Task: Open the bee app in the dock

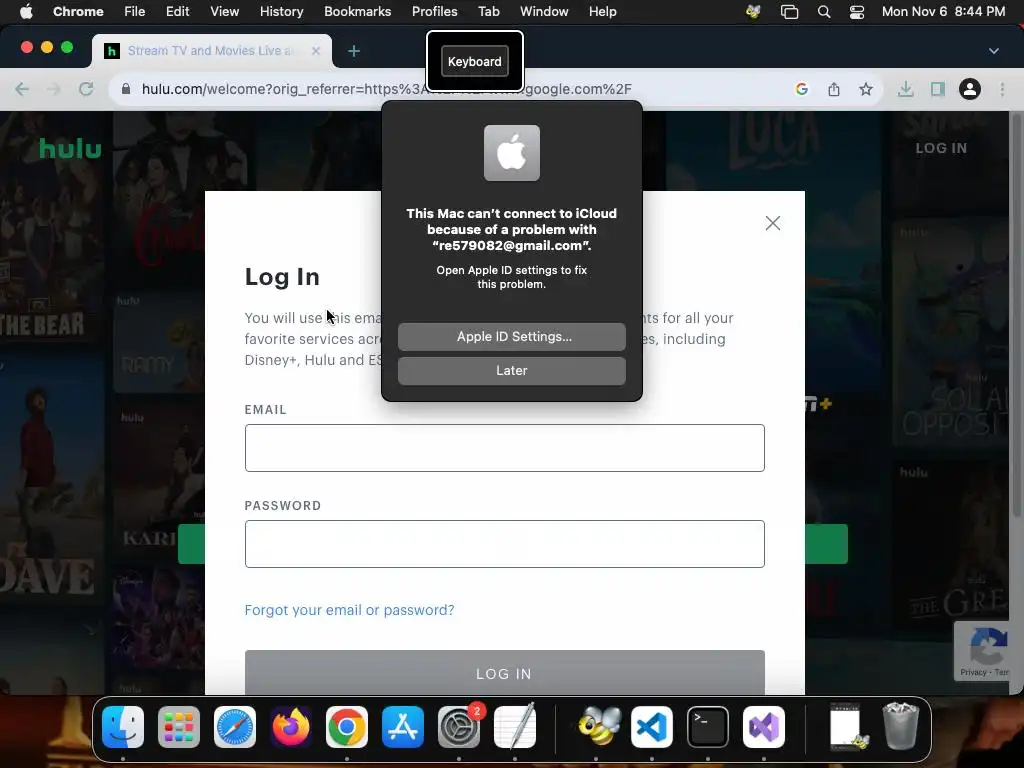Action: 599,727
